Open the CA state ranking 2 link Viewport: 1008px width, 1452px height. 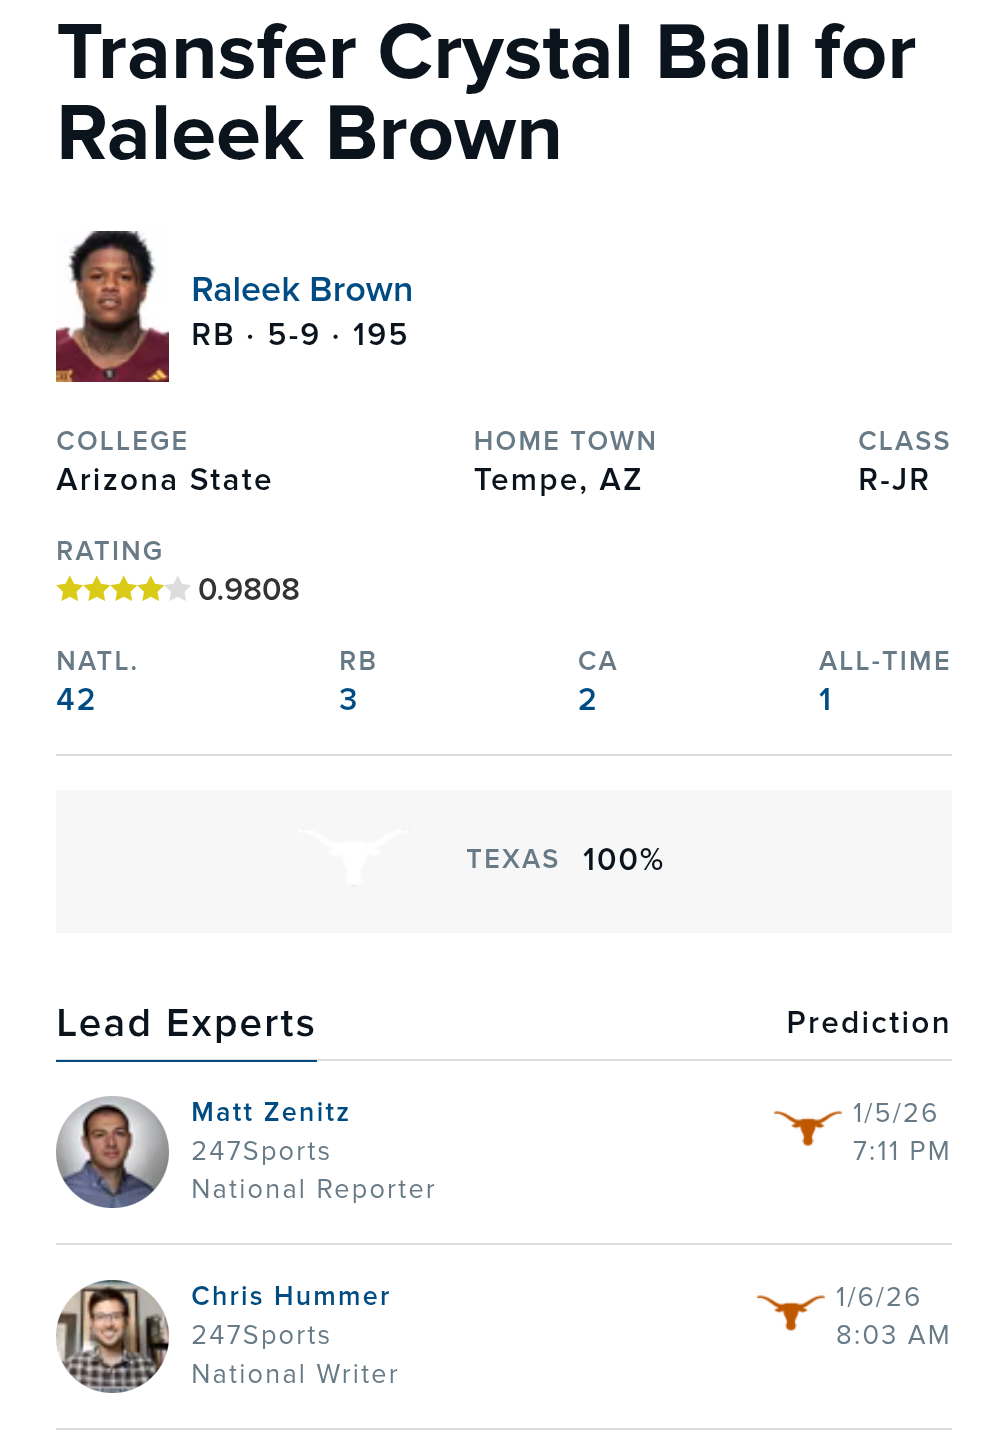pyautogui.click(x=587, y=699)
